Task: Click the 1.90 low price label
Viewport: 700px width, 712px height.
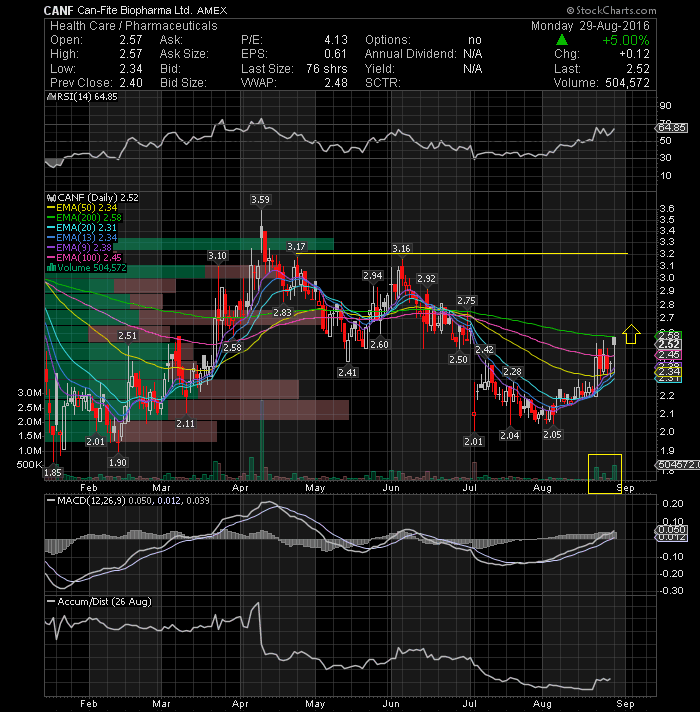Action: (118, 463)
